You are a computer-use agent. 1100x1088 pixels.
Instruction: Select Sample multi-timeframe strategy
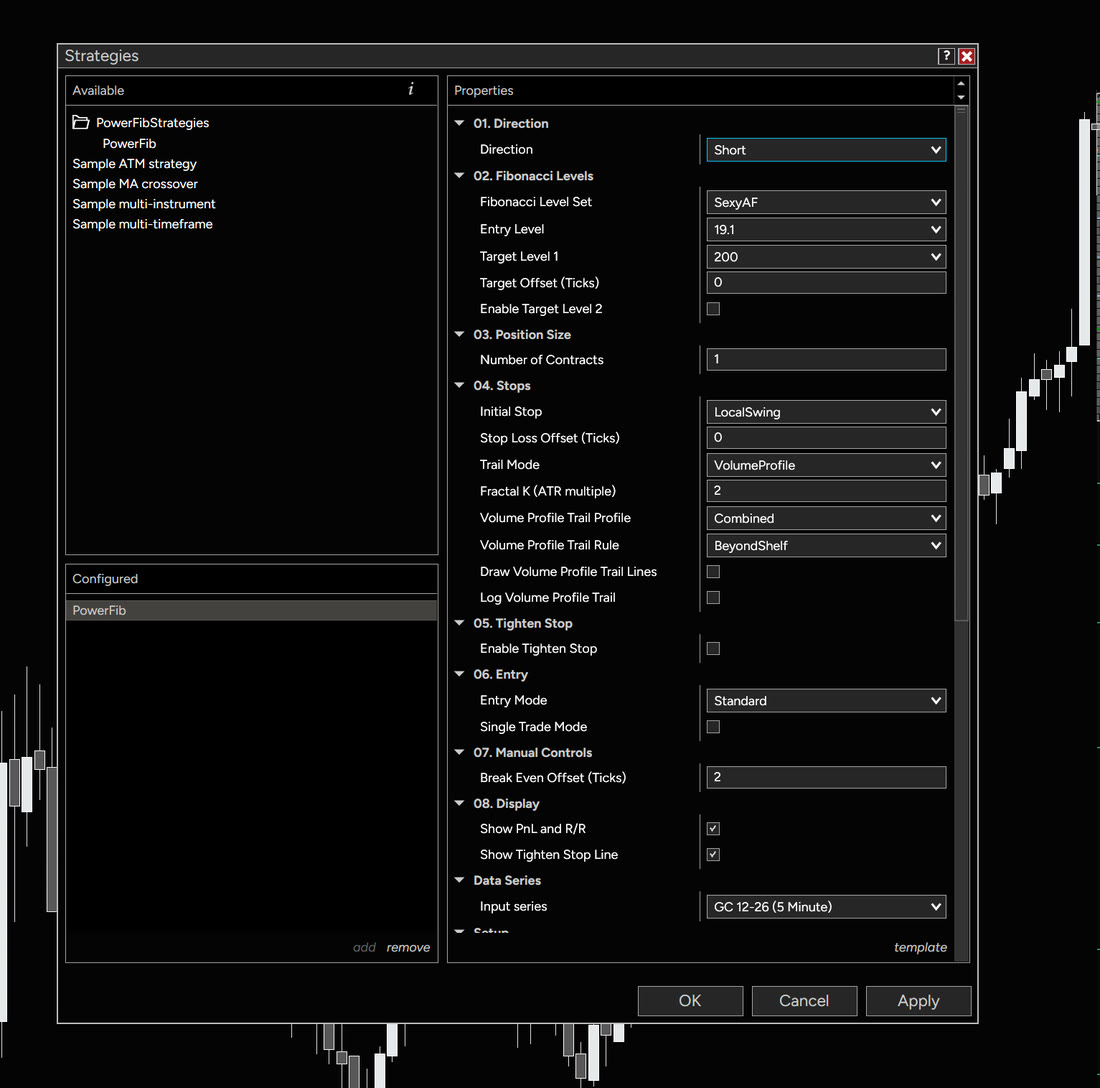pyautogui.click(x=142, y=224)
